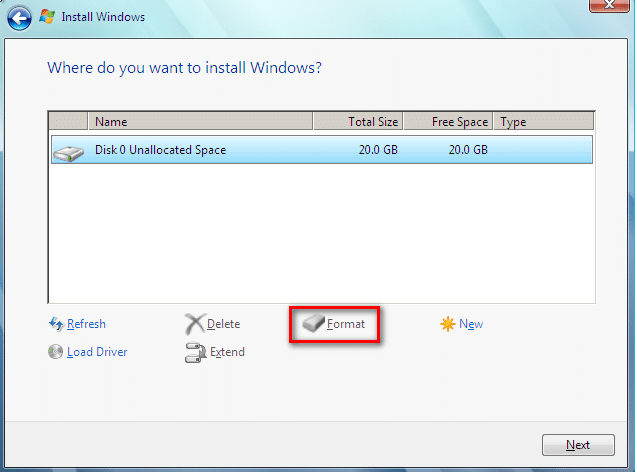
Task: Click the Refresh link
Action: [x=86, y=324]
